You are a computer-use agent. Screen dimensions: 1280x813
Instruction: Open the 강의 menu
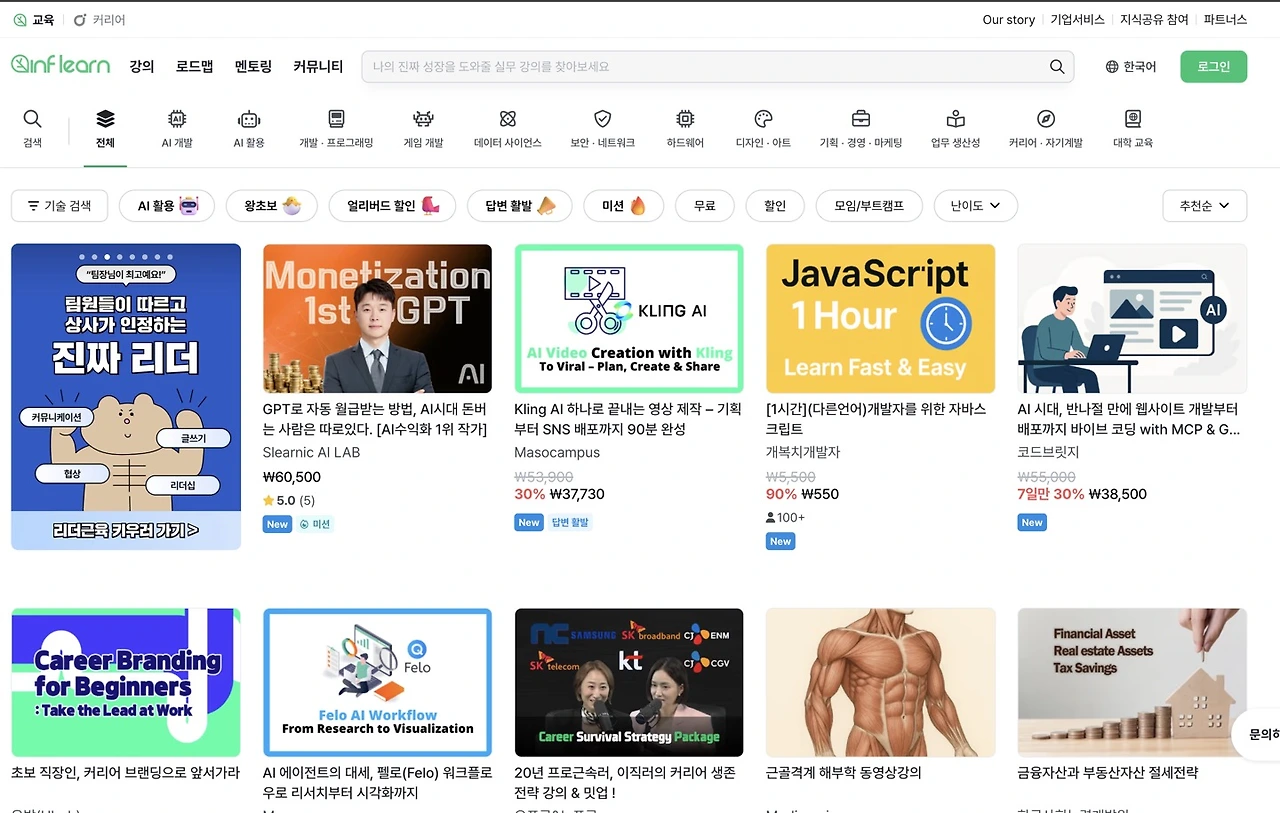tap(142, 67)
